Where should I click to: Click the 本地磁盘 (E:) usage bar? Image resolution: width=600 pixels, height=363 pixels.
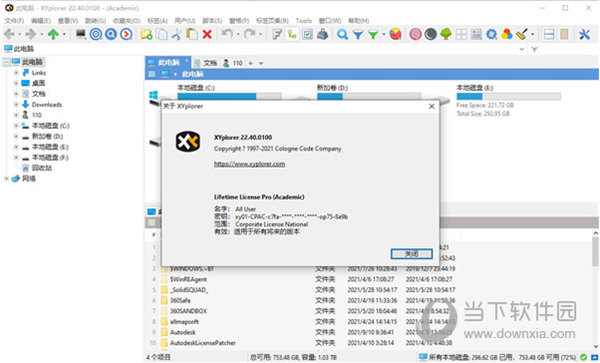(509, 96)
